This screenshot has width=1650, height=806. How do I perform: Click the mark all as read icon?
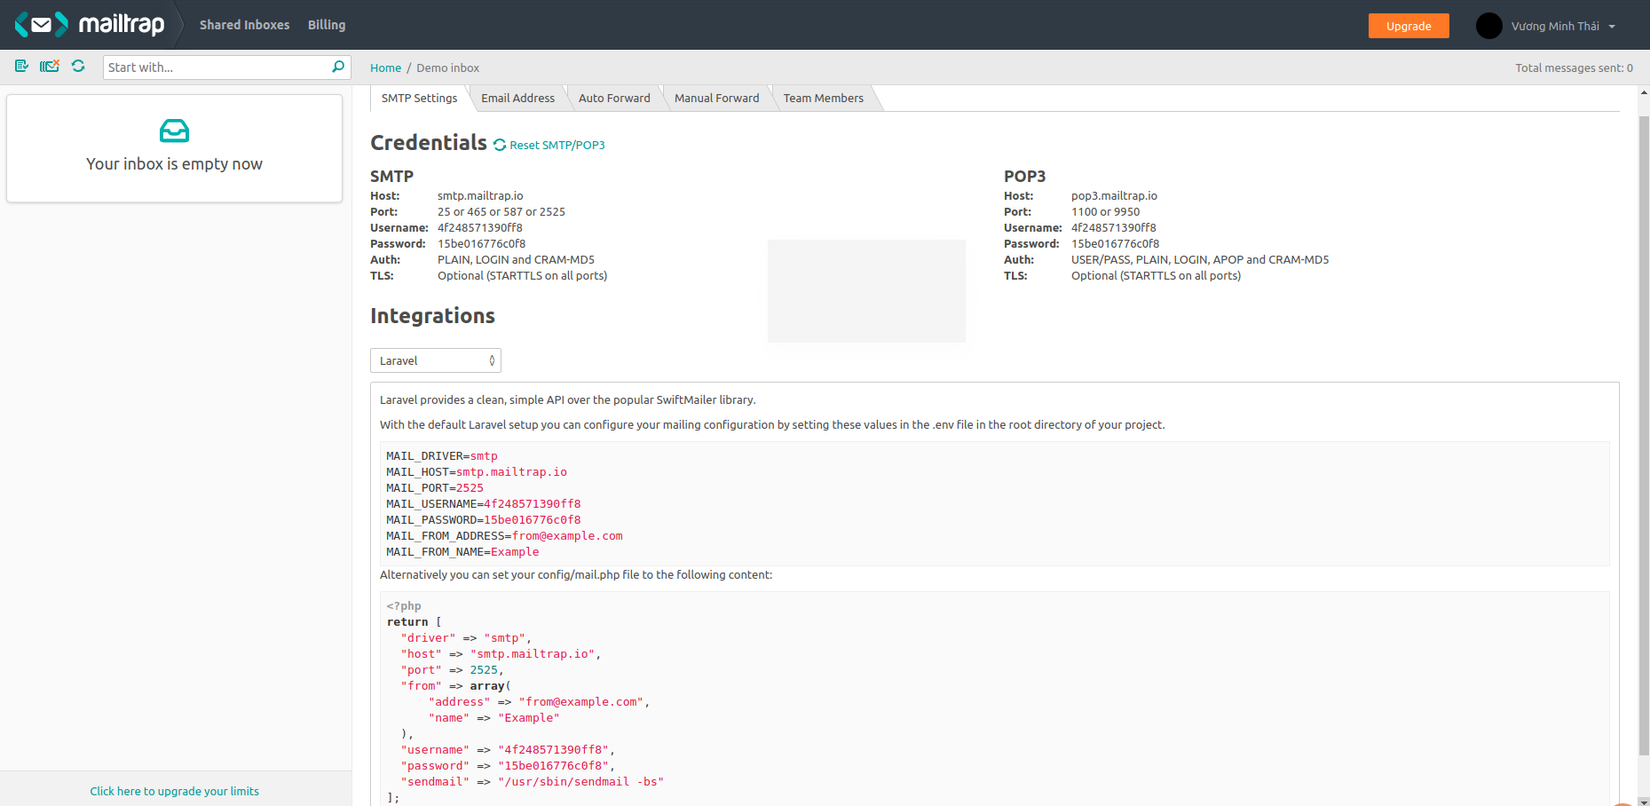tap(21, 66)
